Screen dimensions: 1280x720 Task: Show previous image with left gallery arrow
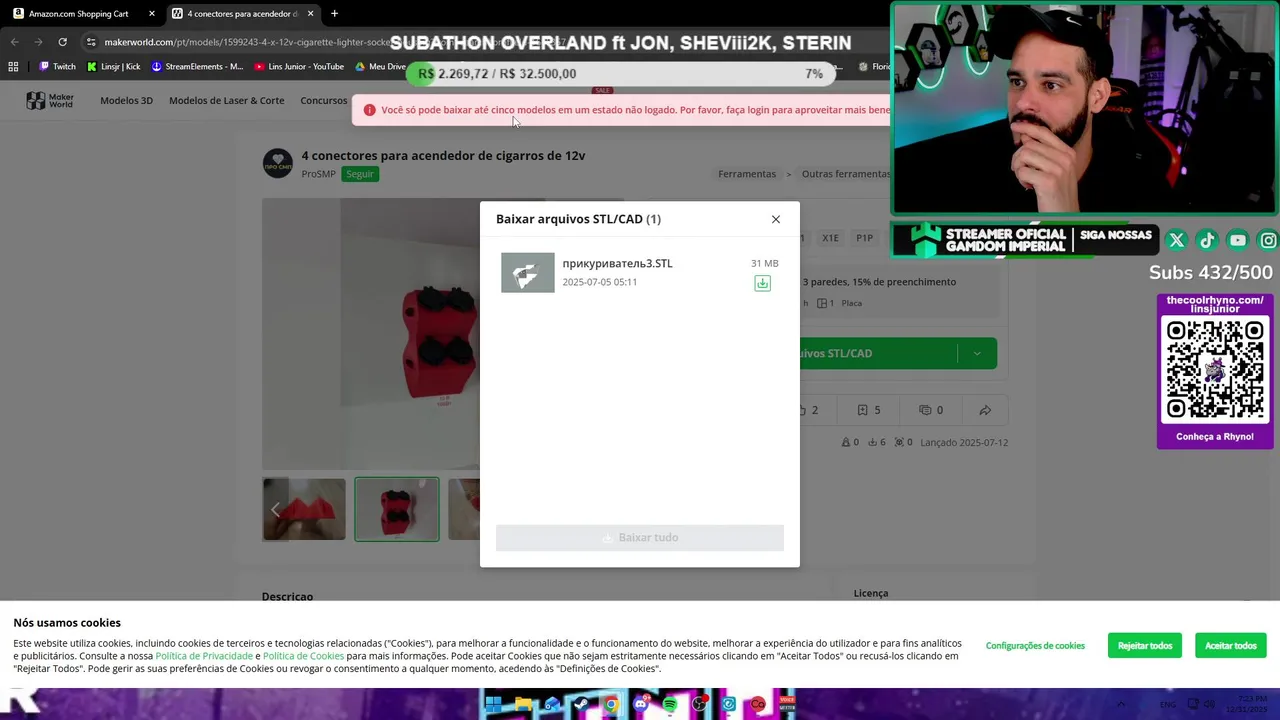click(275, 509)
